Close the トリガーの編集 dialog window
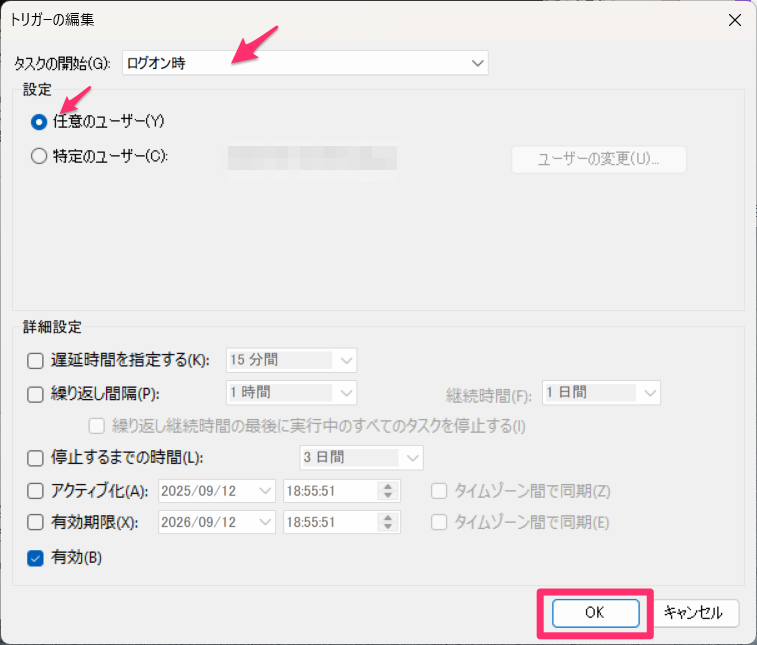 [735, 19]
